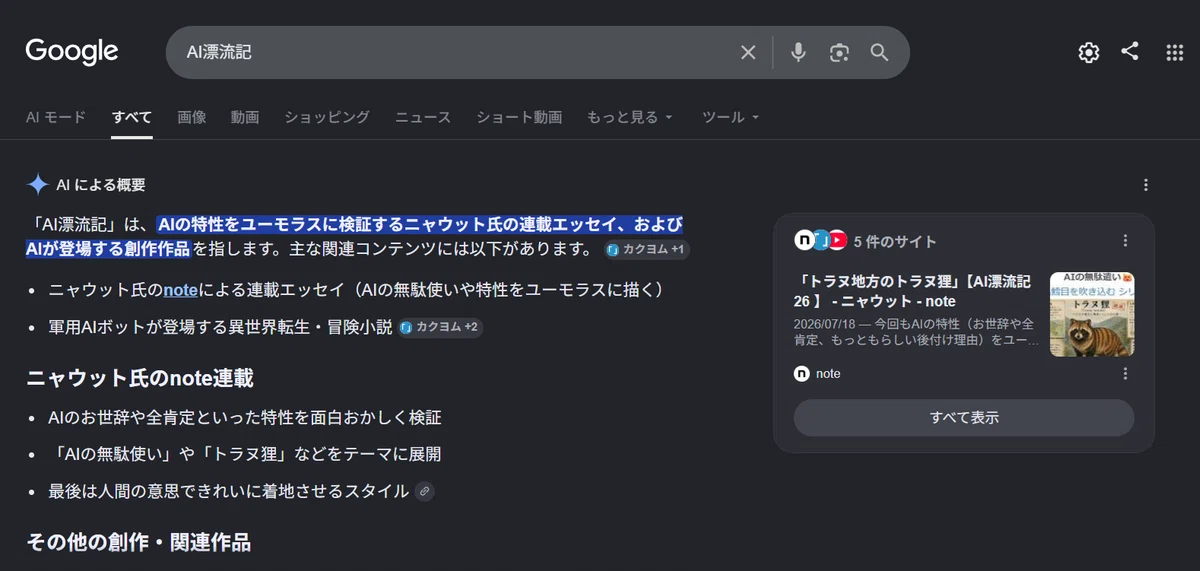Image resolution: width=1200 pixels, height=571 pixels.
Task: Click the その他の創作・関連作品 heading
Action: (x=138, y=543)
